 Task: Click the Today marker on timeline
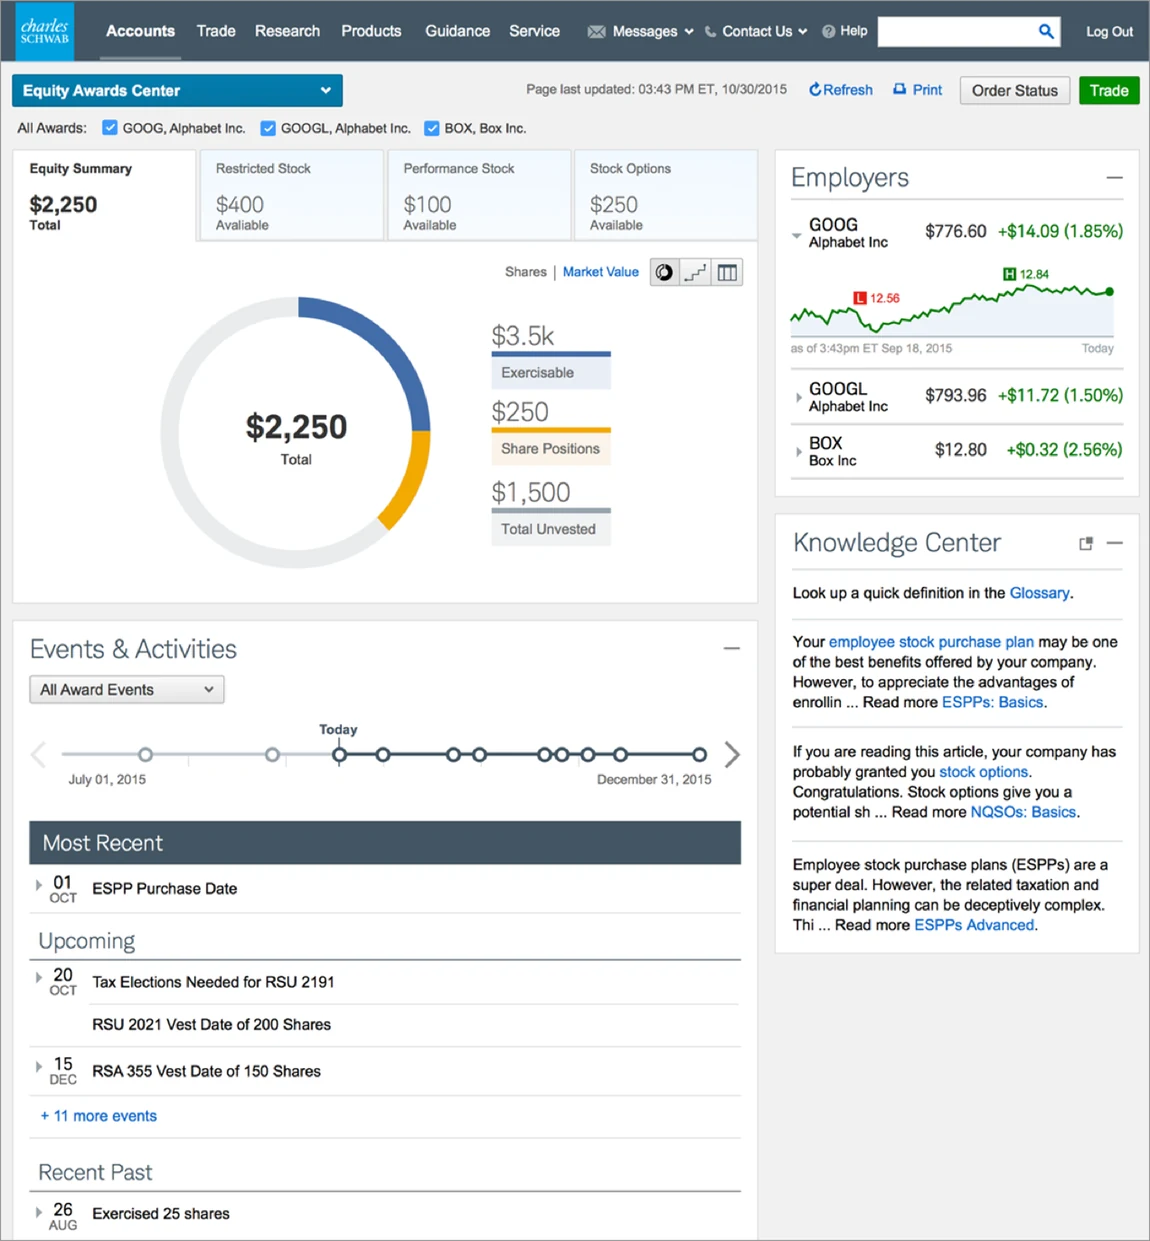pos(339,754)
